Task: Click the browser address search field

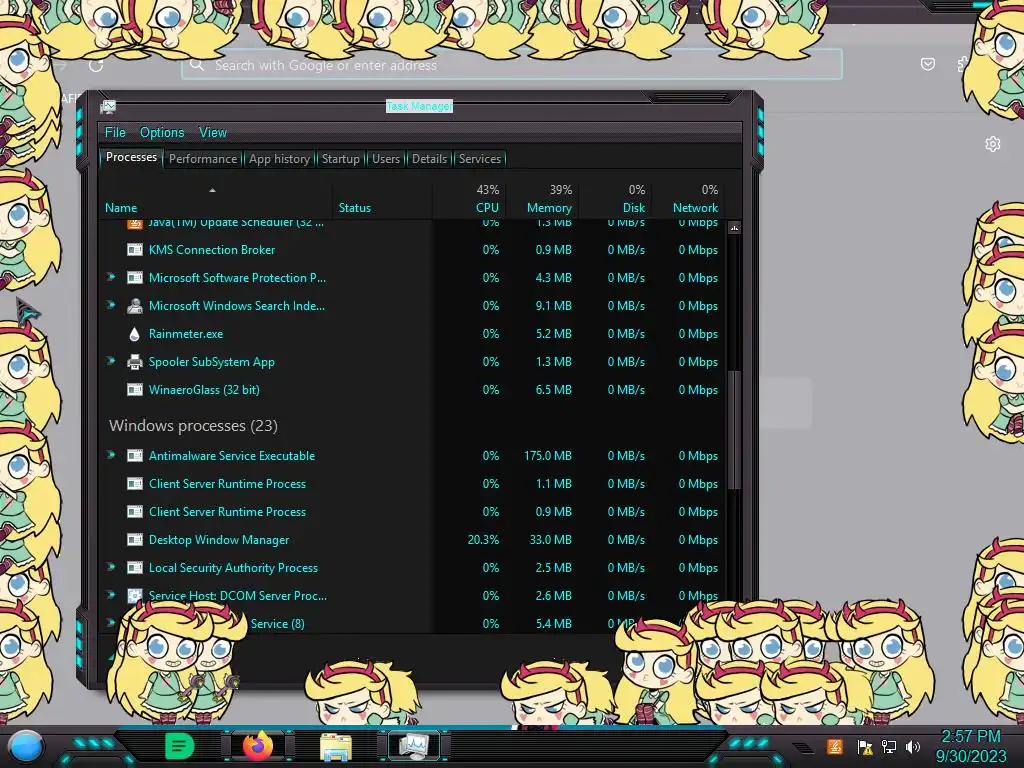Action: coord(512,65)
